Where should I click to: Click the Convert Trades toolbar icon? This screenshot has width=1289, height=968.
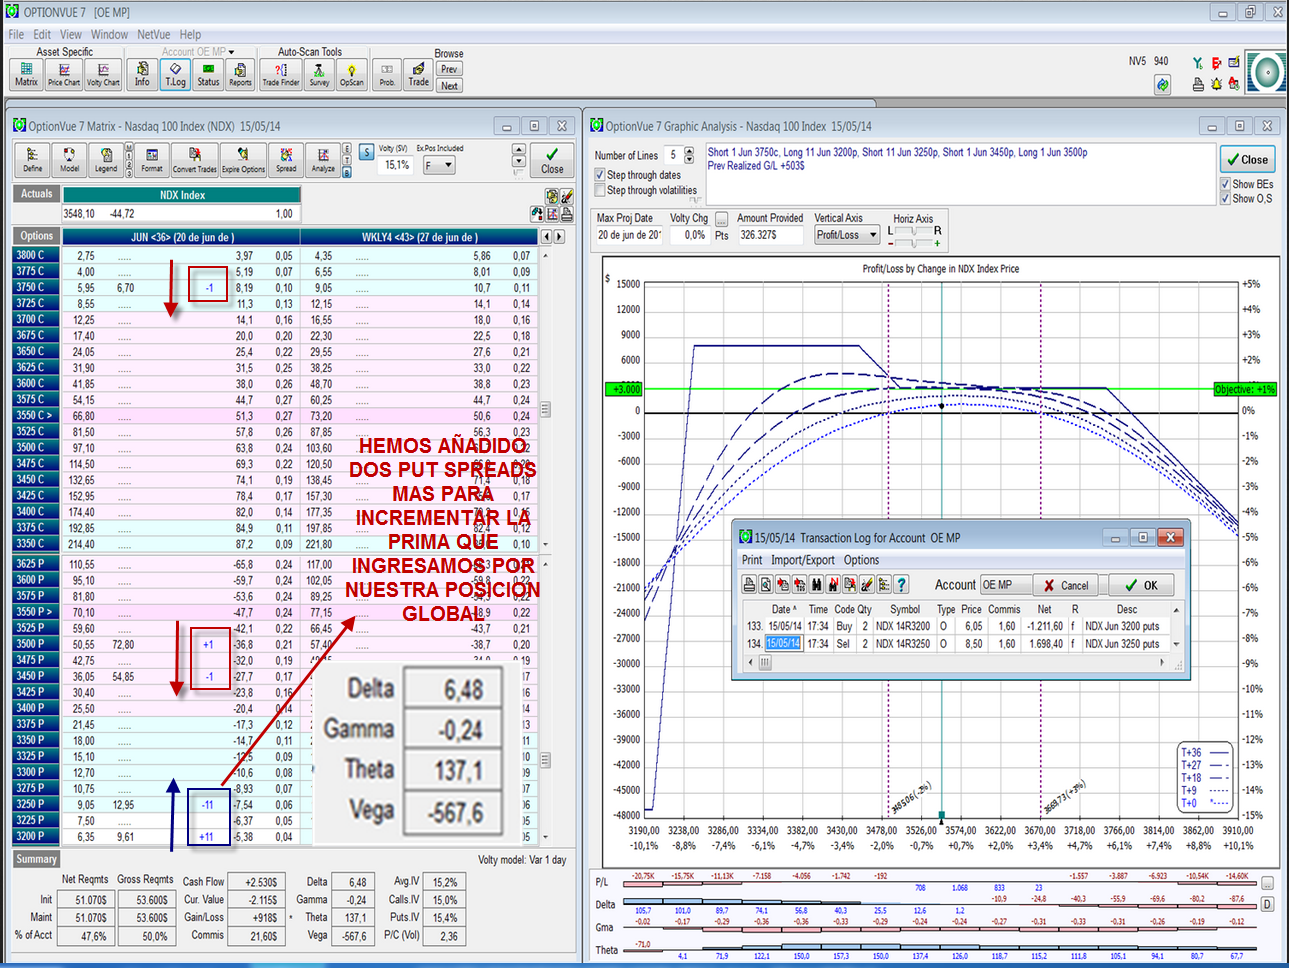[195, 159]
